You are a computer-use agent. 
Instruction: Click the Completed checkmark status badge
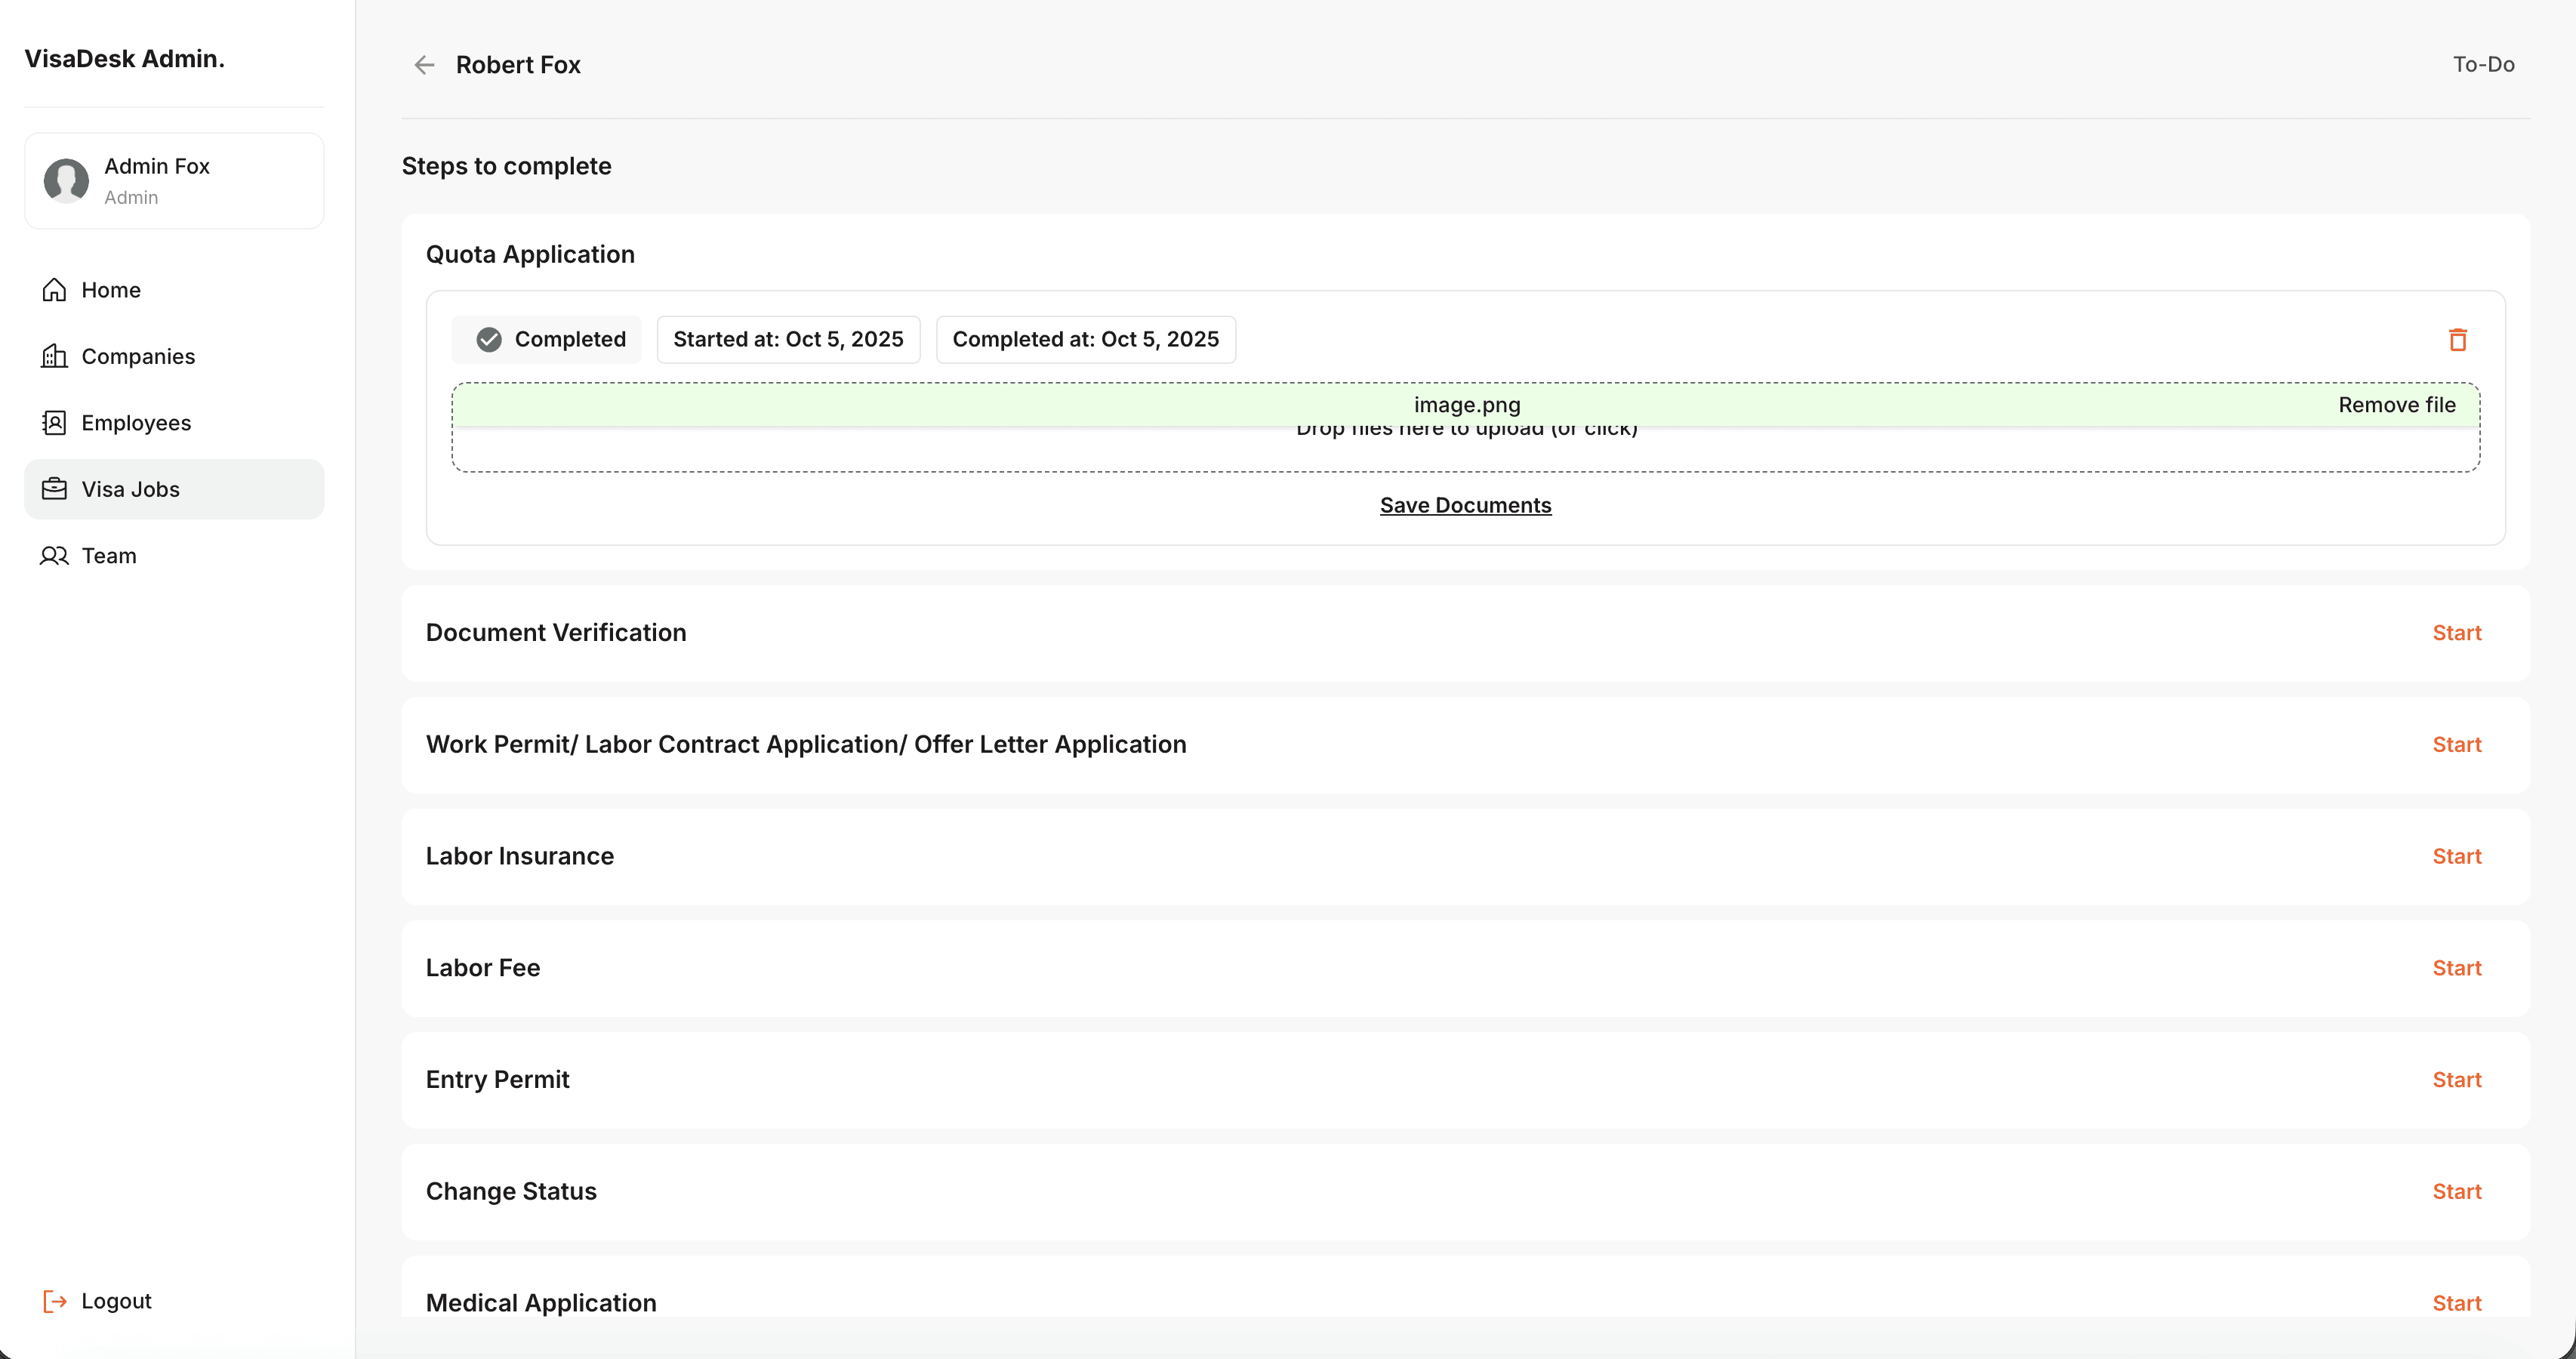click(548, 340)
